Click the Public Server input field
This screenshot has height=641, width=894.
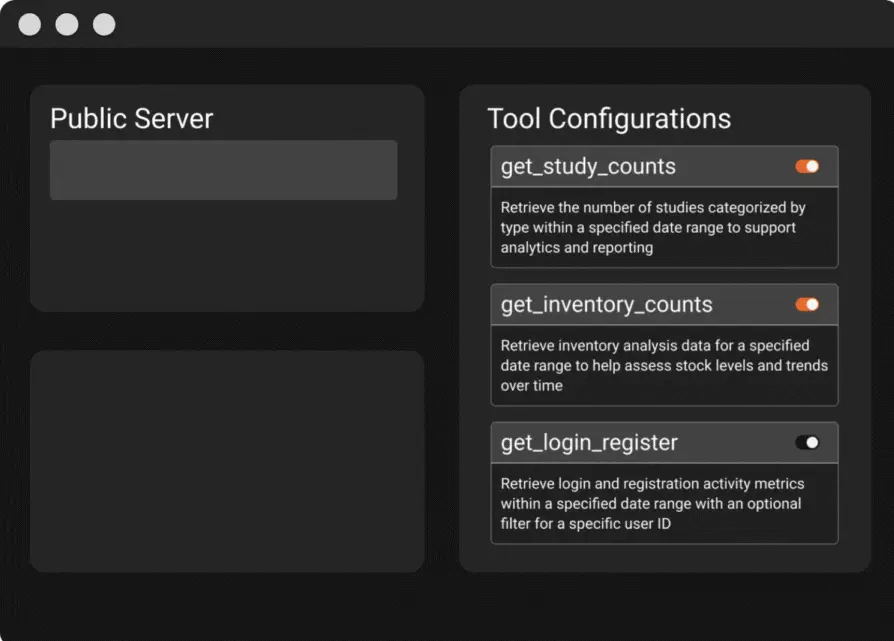[x=223, y=170]
